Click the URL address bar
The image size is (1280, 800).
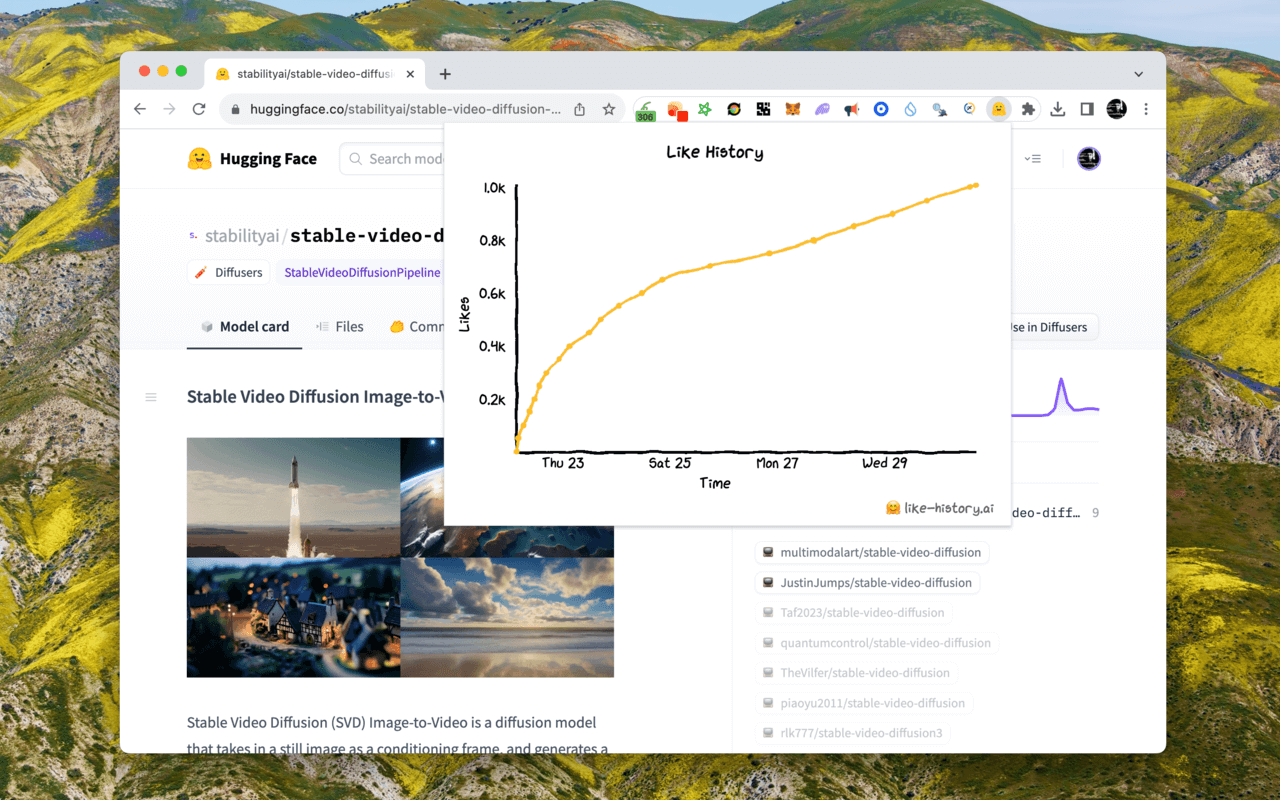point(405,109)
